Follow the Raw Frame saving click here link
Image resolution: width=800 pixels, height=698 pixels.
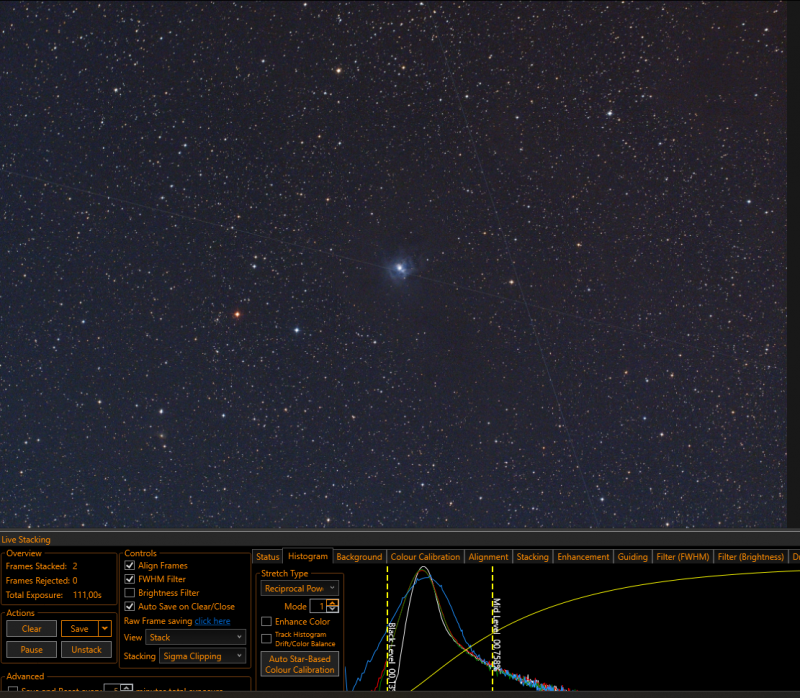[212, 621]
